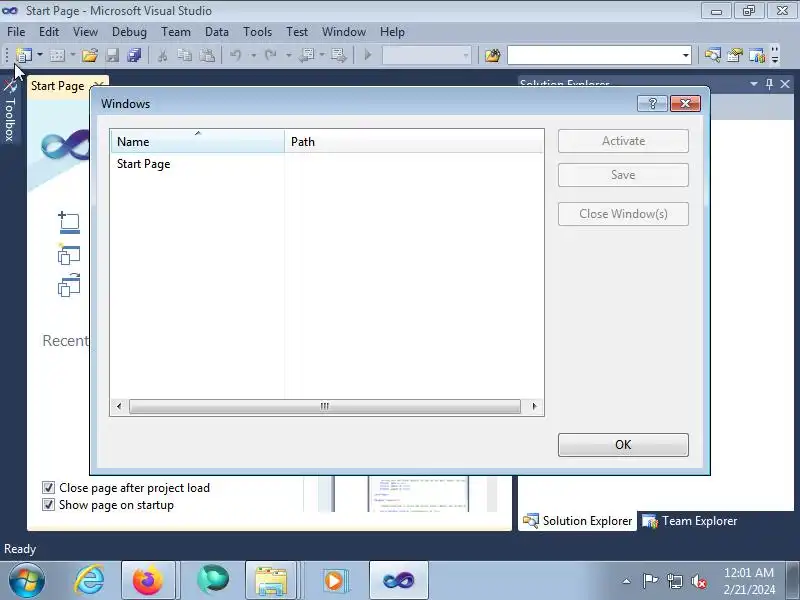The image size is (800, 600).
Task: Open the Data menu
Action: click(x=217, y=32)
